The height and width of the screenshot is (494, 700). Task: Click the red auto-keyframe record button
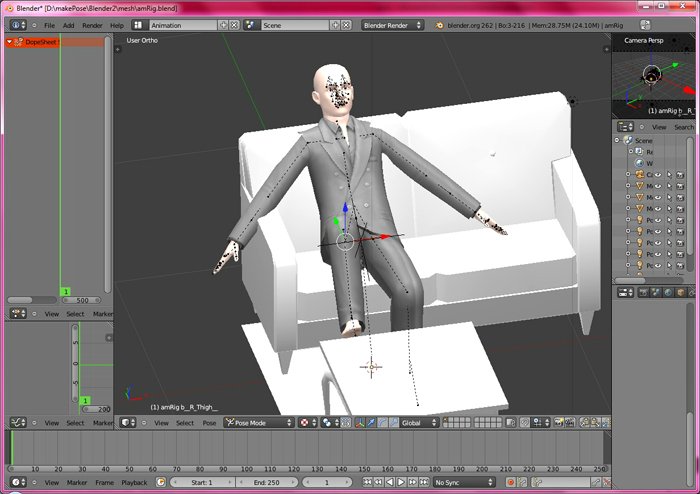pyautogui.click(x=510, y=482)
